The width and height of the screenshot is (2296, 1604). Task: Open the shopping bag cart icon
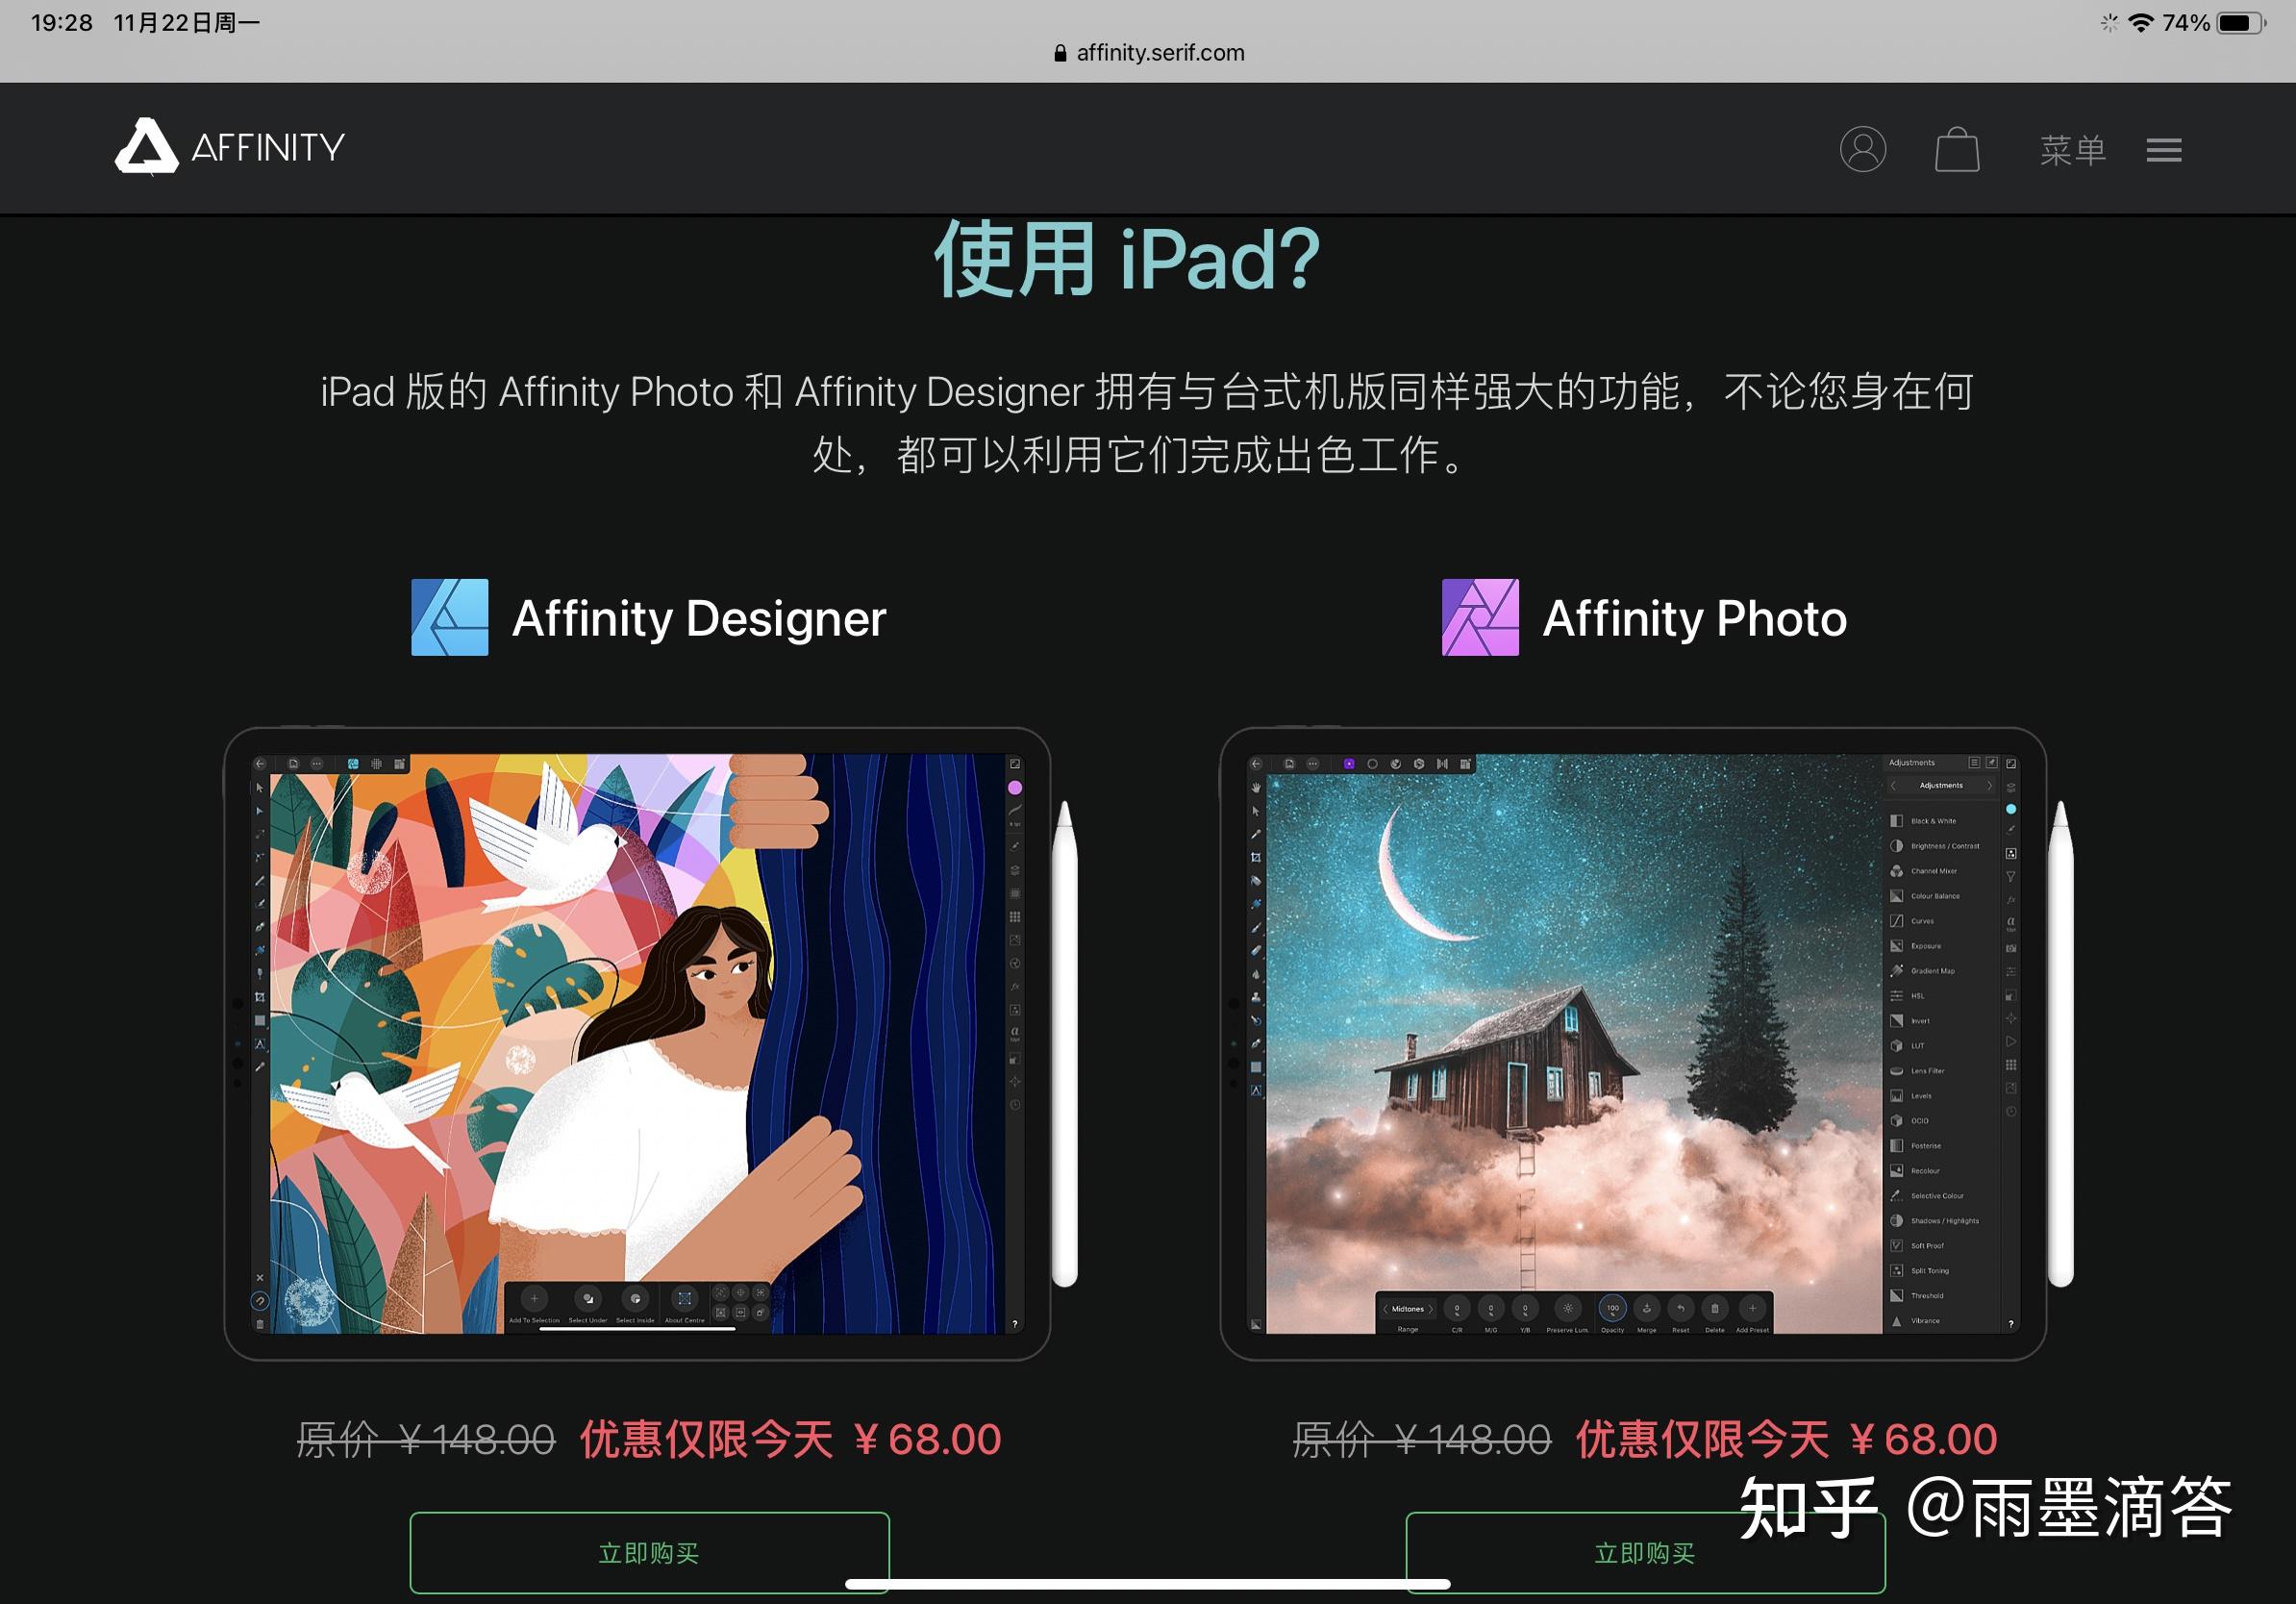[1957, 150]
